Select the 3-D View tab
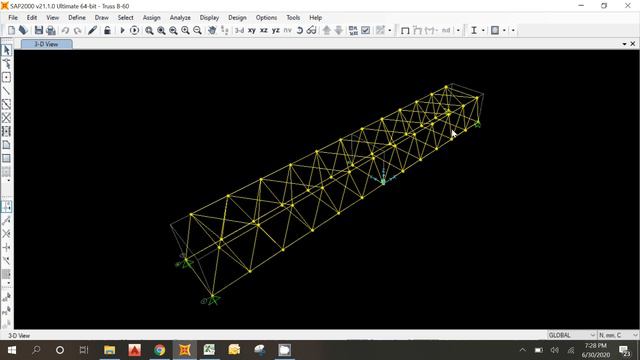Image resolution: width=640 pixels, height=360 pixels. [x=47, y=44]
